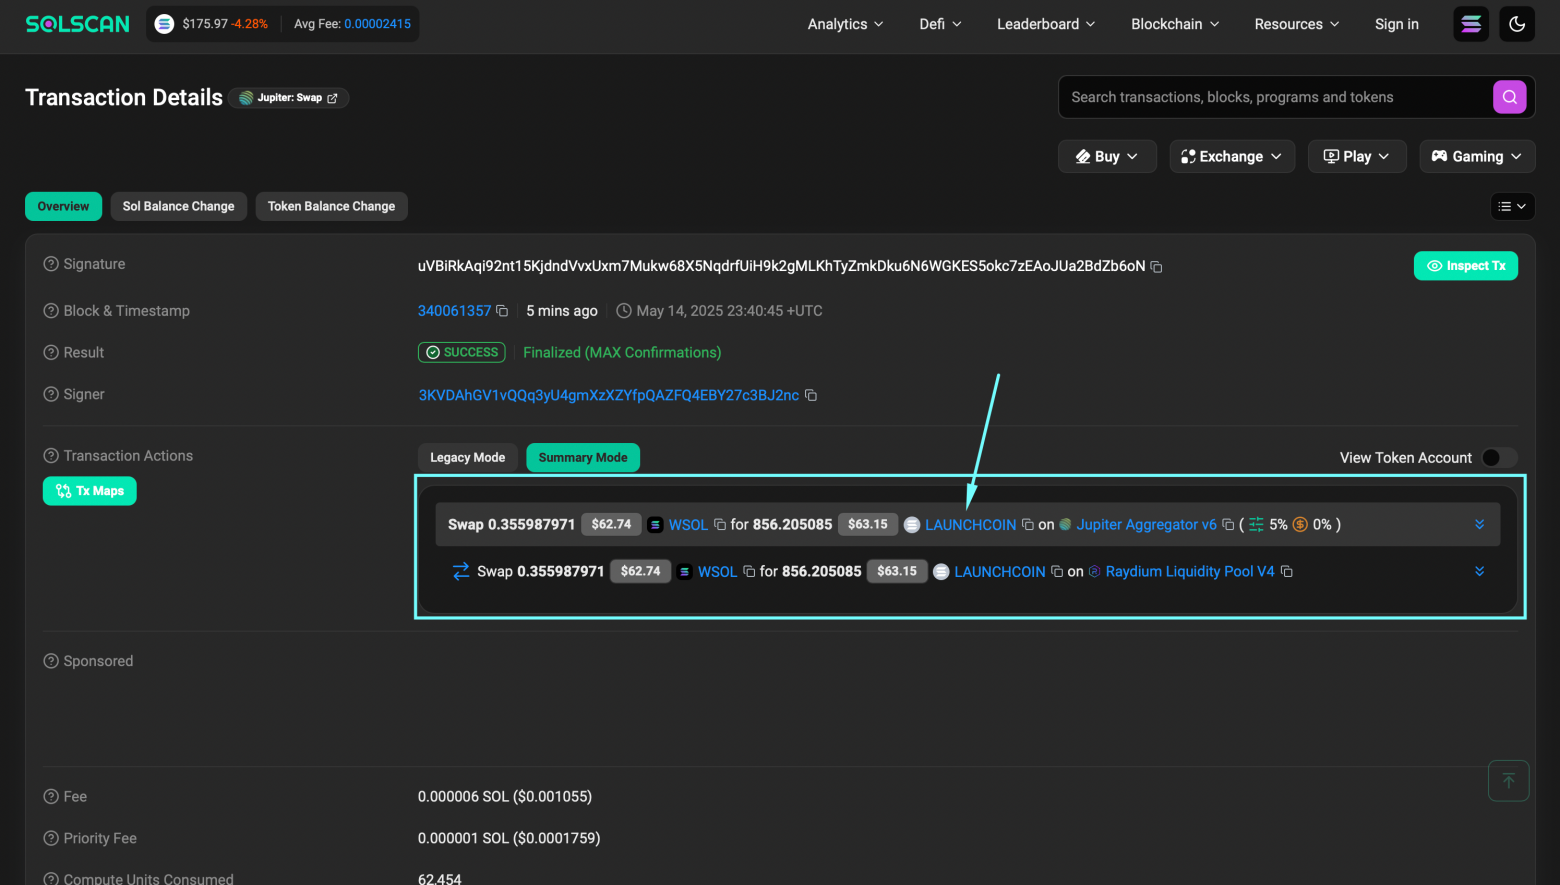Copy the transaction signature using copy icon
1560x885 pixels.
click(1156, 267)
